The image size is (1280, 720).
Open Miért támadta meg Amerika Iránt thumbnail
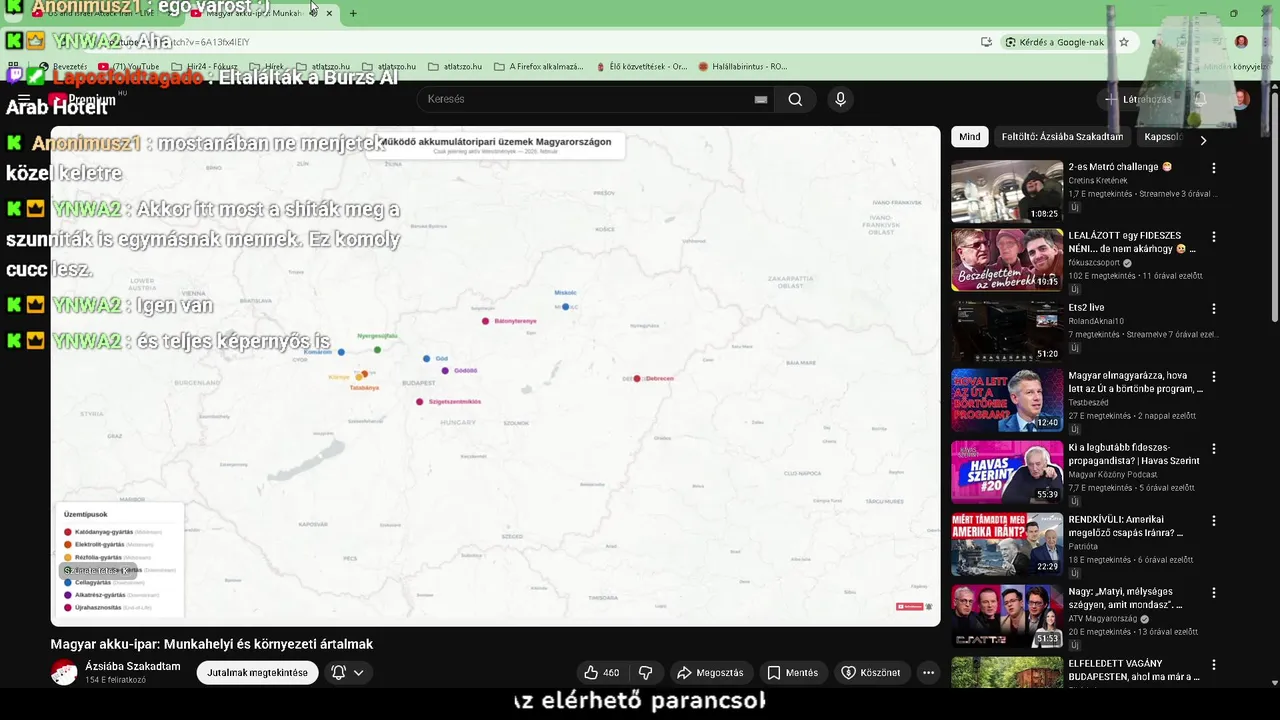(x=1006, y=543)
